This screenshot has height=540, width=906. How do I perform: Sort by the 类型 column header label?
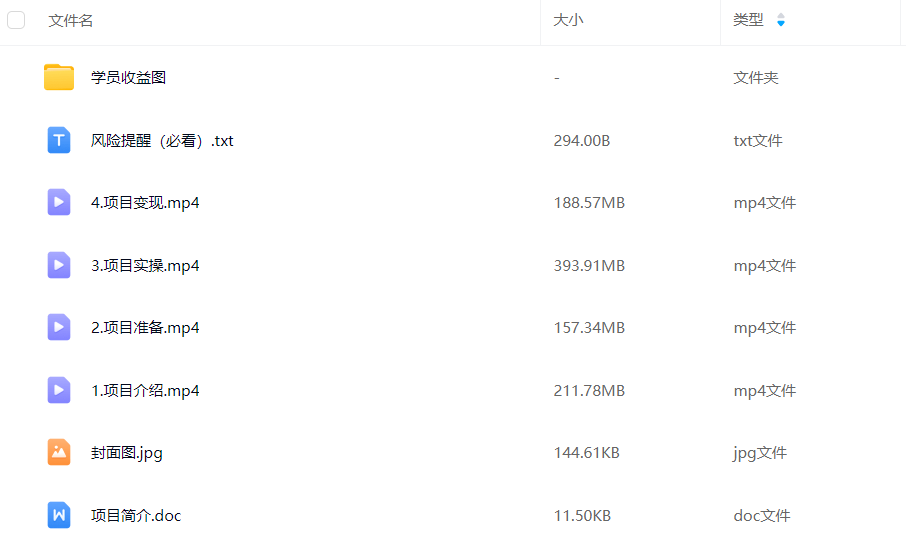[x=748, y=20]
